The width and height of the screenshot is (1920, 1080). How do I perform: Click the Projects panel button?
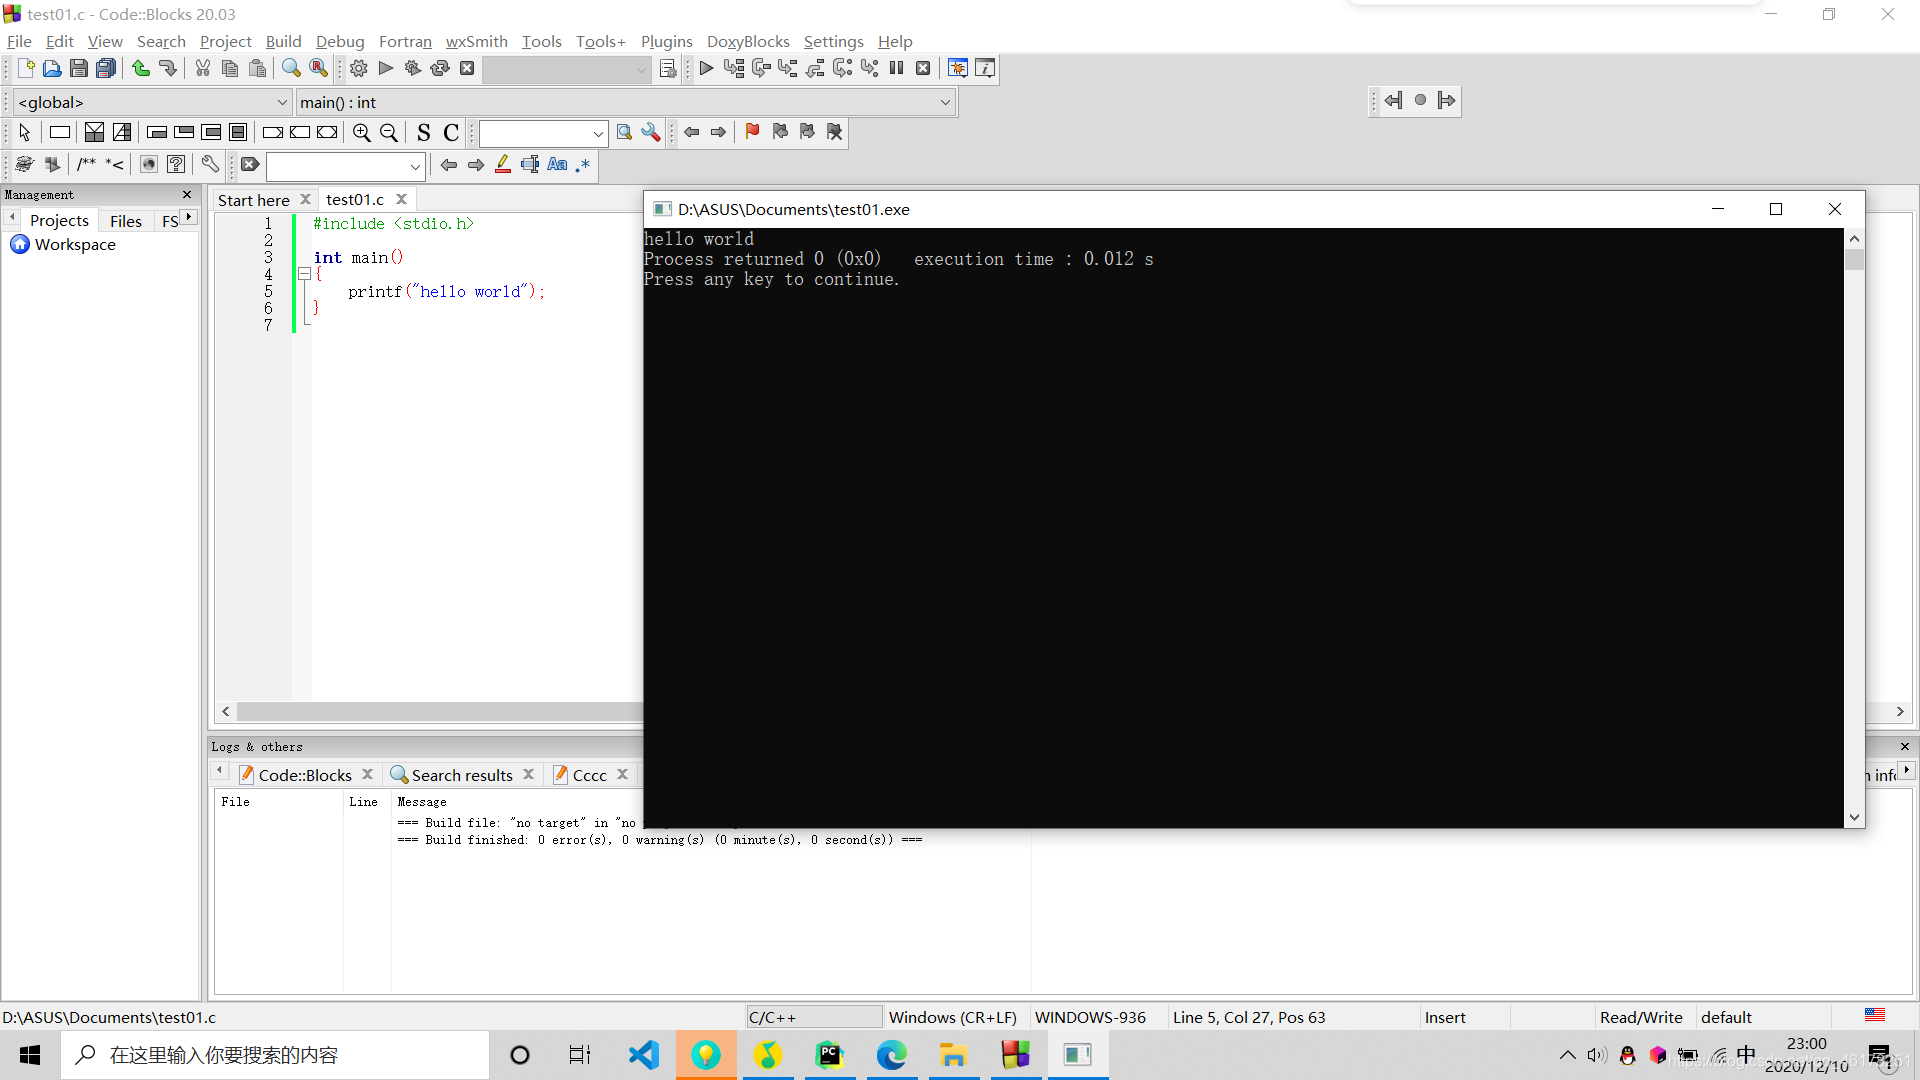57,219
